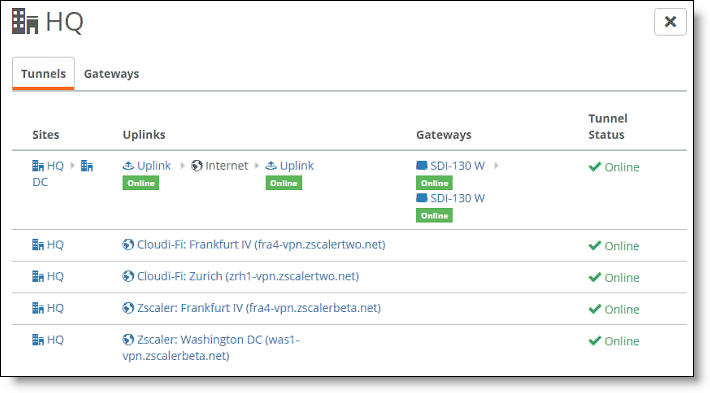Click the first SDI-130 W gateway device icon

click(422, 166)
